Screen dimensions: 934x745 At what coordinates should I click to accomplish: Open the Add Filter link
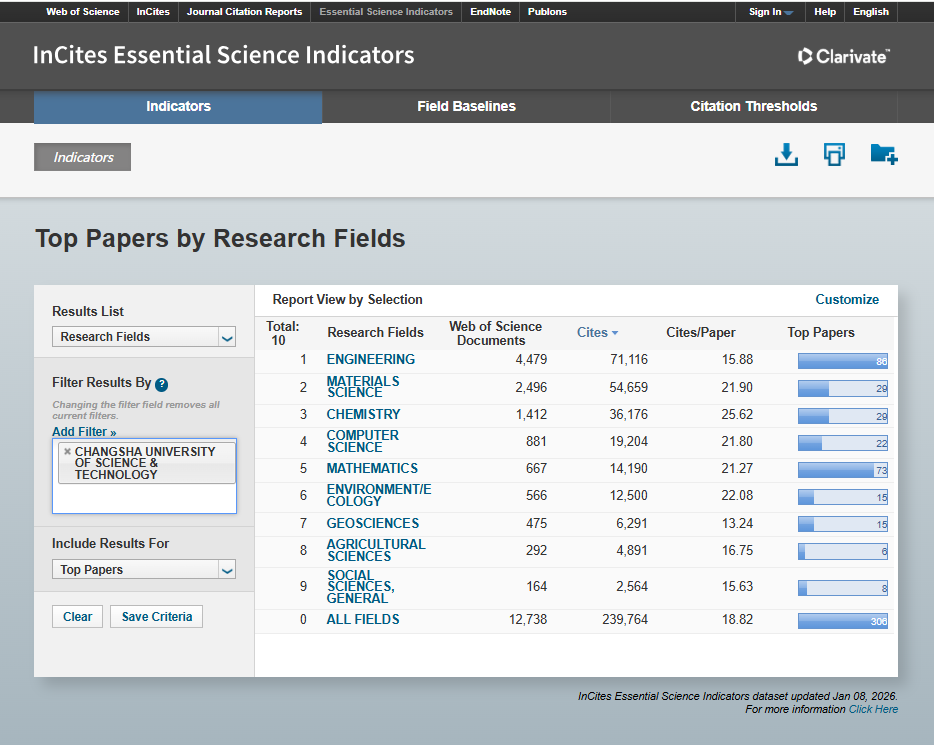pos(84,432)
